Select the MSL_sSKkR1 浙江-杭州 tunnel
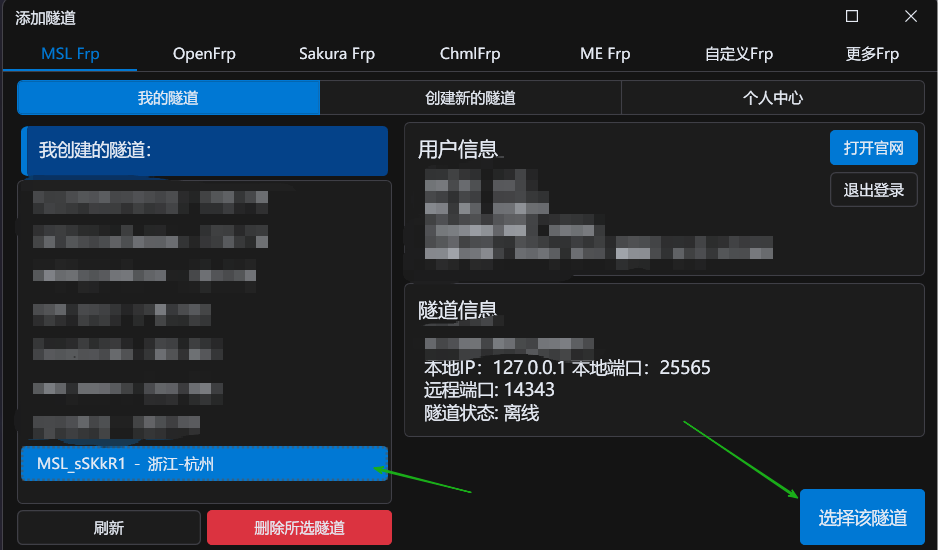The width and height of the screenshot is (938, 550). click(x=204, y=464)
